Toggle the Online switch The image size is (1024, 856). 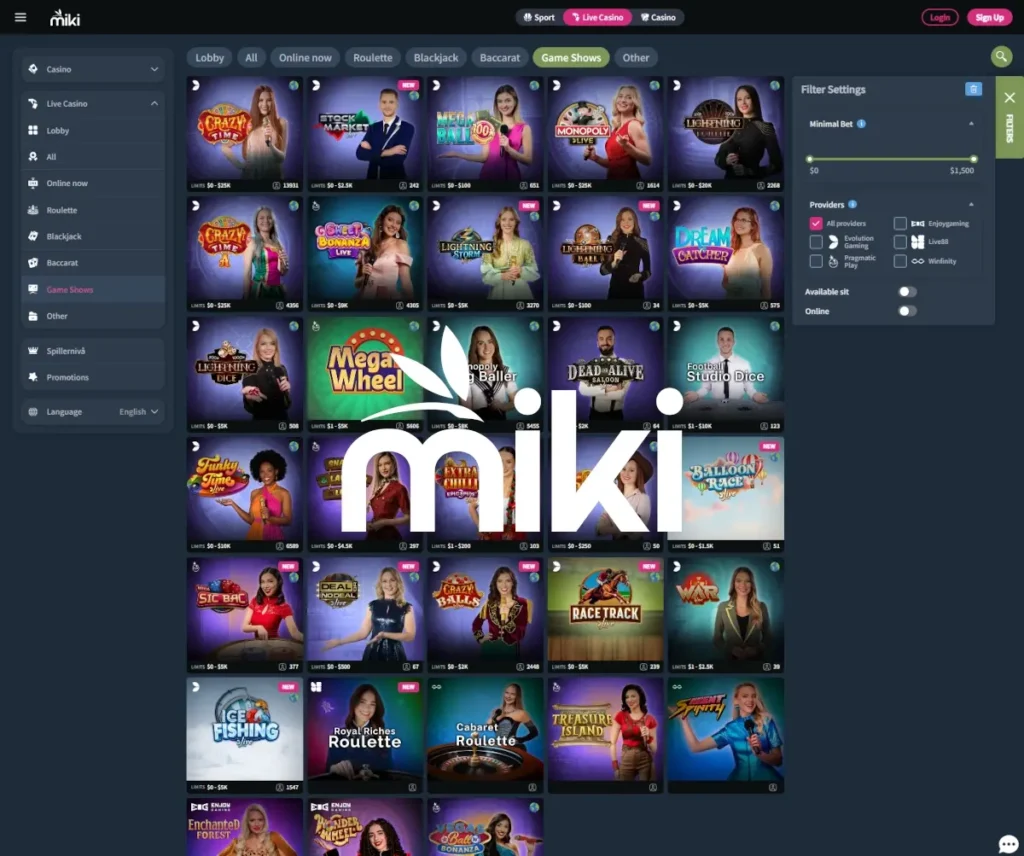[907, 311]
